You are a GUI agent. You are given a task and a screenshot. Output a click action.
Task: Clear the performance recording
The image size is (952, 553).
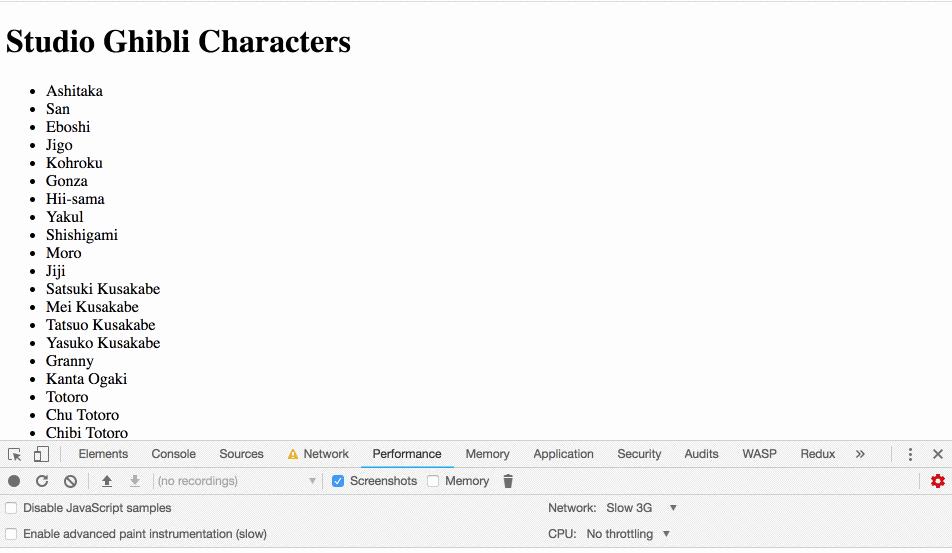[70, 481]
